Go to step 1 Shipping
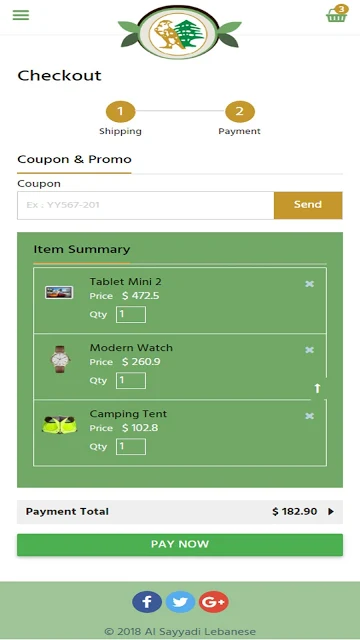The image size is (360, 640). pyautogui.click(x=120, y=112)
